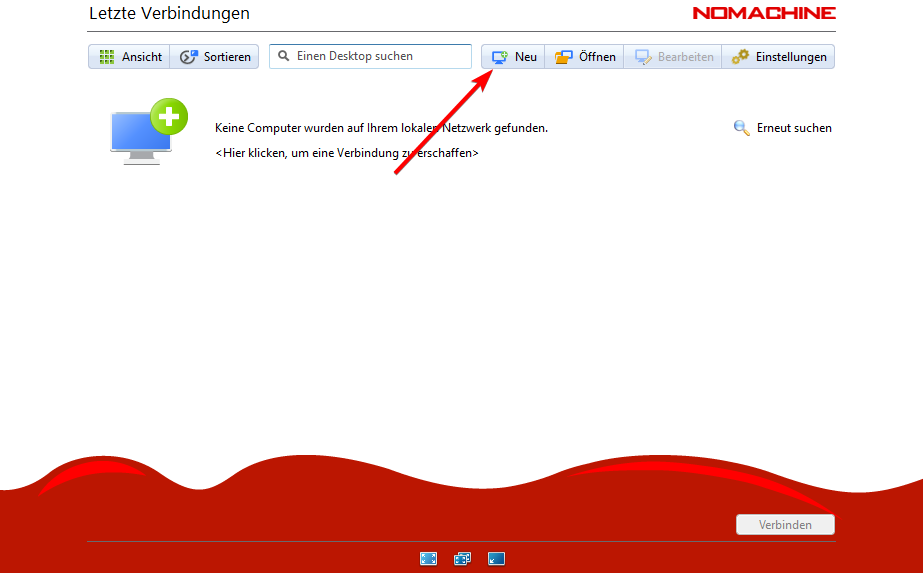Image resolution: width=923 pixels, height=573 pixels.
Task: Click the 'Hier klicken' create connection link
Action: coord(347,153)
